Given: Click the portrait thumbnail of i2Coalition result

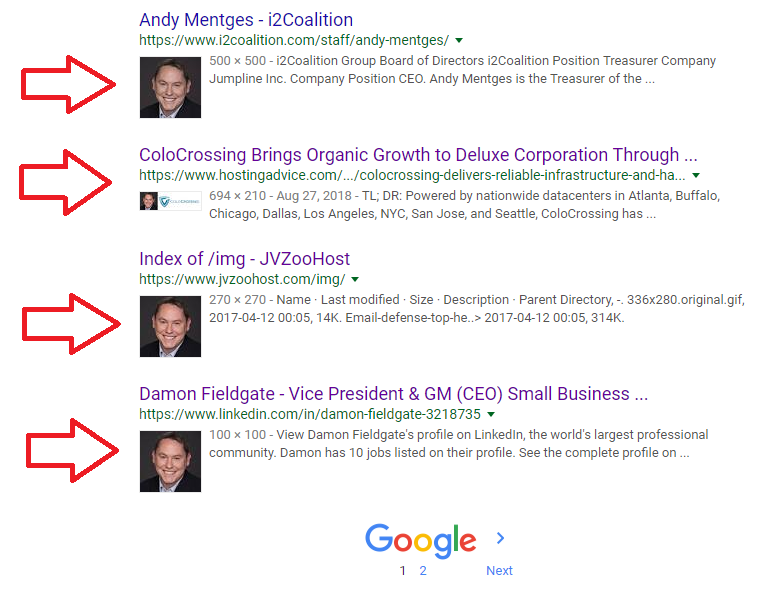Looking at the screenshot, I should [x=170, y=87].
